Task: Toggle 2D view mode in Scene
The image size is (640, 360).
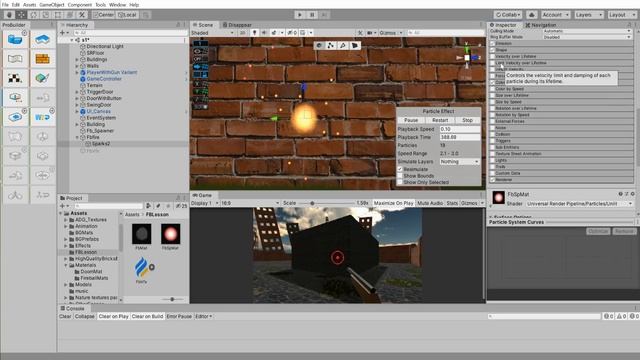Action: click(243, 33)
